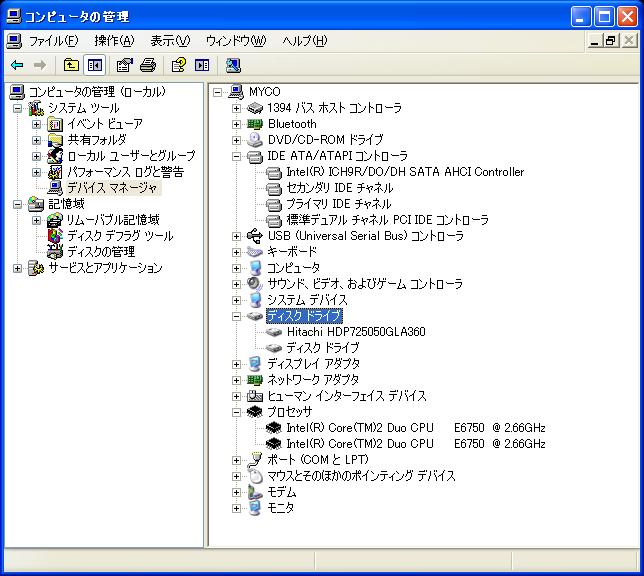Expand the リムーバブル記憶域 node

[37, 221]
